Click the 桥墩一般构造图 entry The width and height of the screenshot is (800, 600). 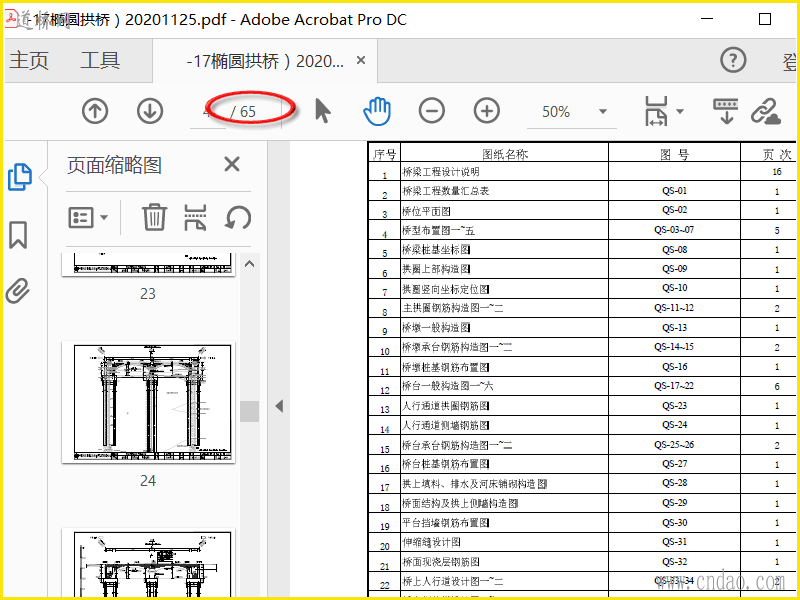pos(436,327)
